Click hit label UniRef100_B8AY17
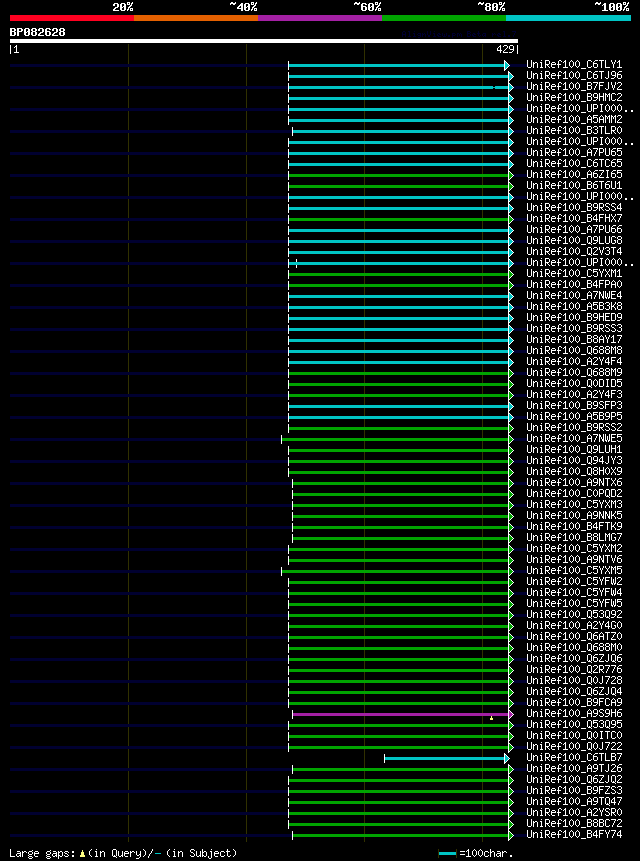Screen dimensions: 640x861 pos(574,339)
